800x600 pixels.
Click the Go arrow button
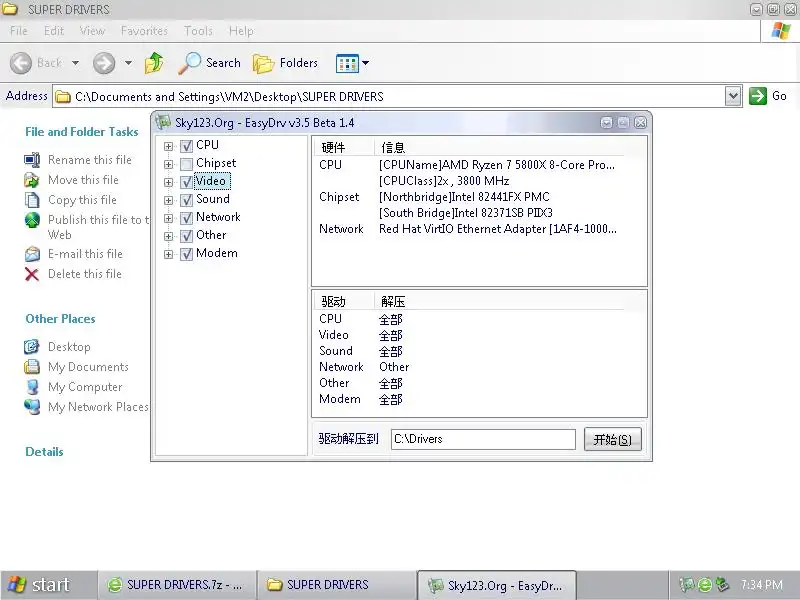click(x=758, y=96)
